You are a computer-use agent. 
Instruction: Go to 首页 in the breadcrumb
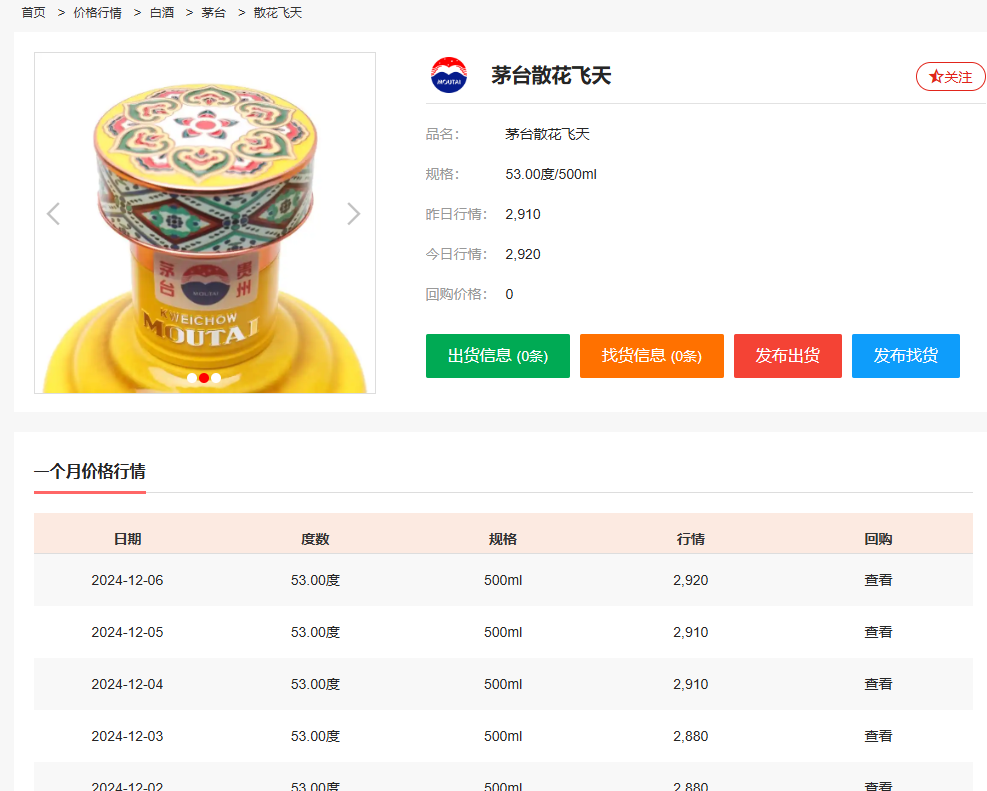point(33,13)
